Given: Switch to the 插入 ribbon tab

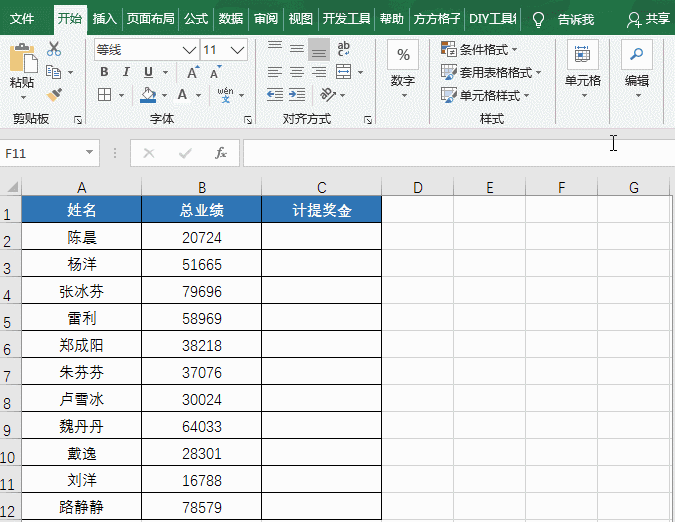Looking at the screenshot, I should point(104,18).
